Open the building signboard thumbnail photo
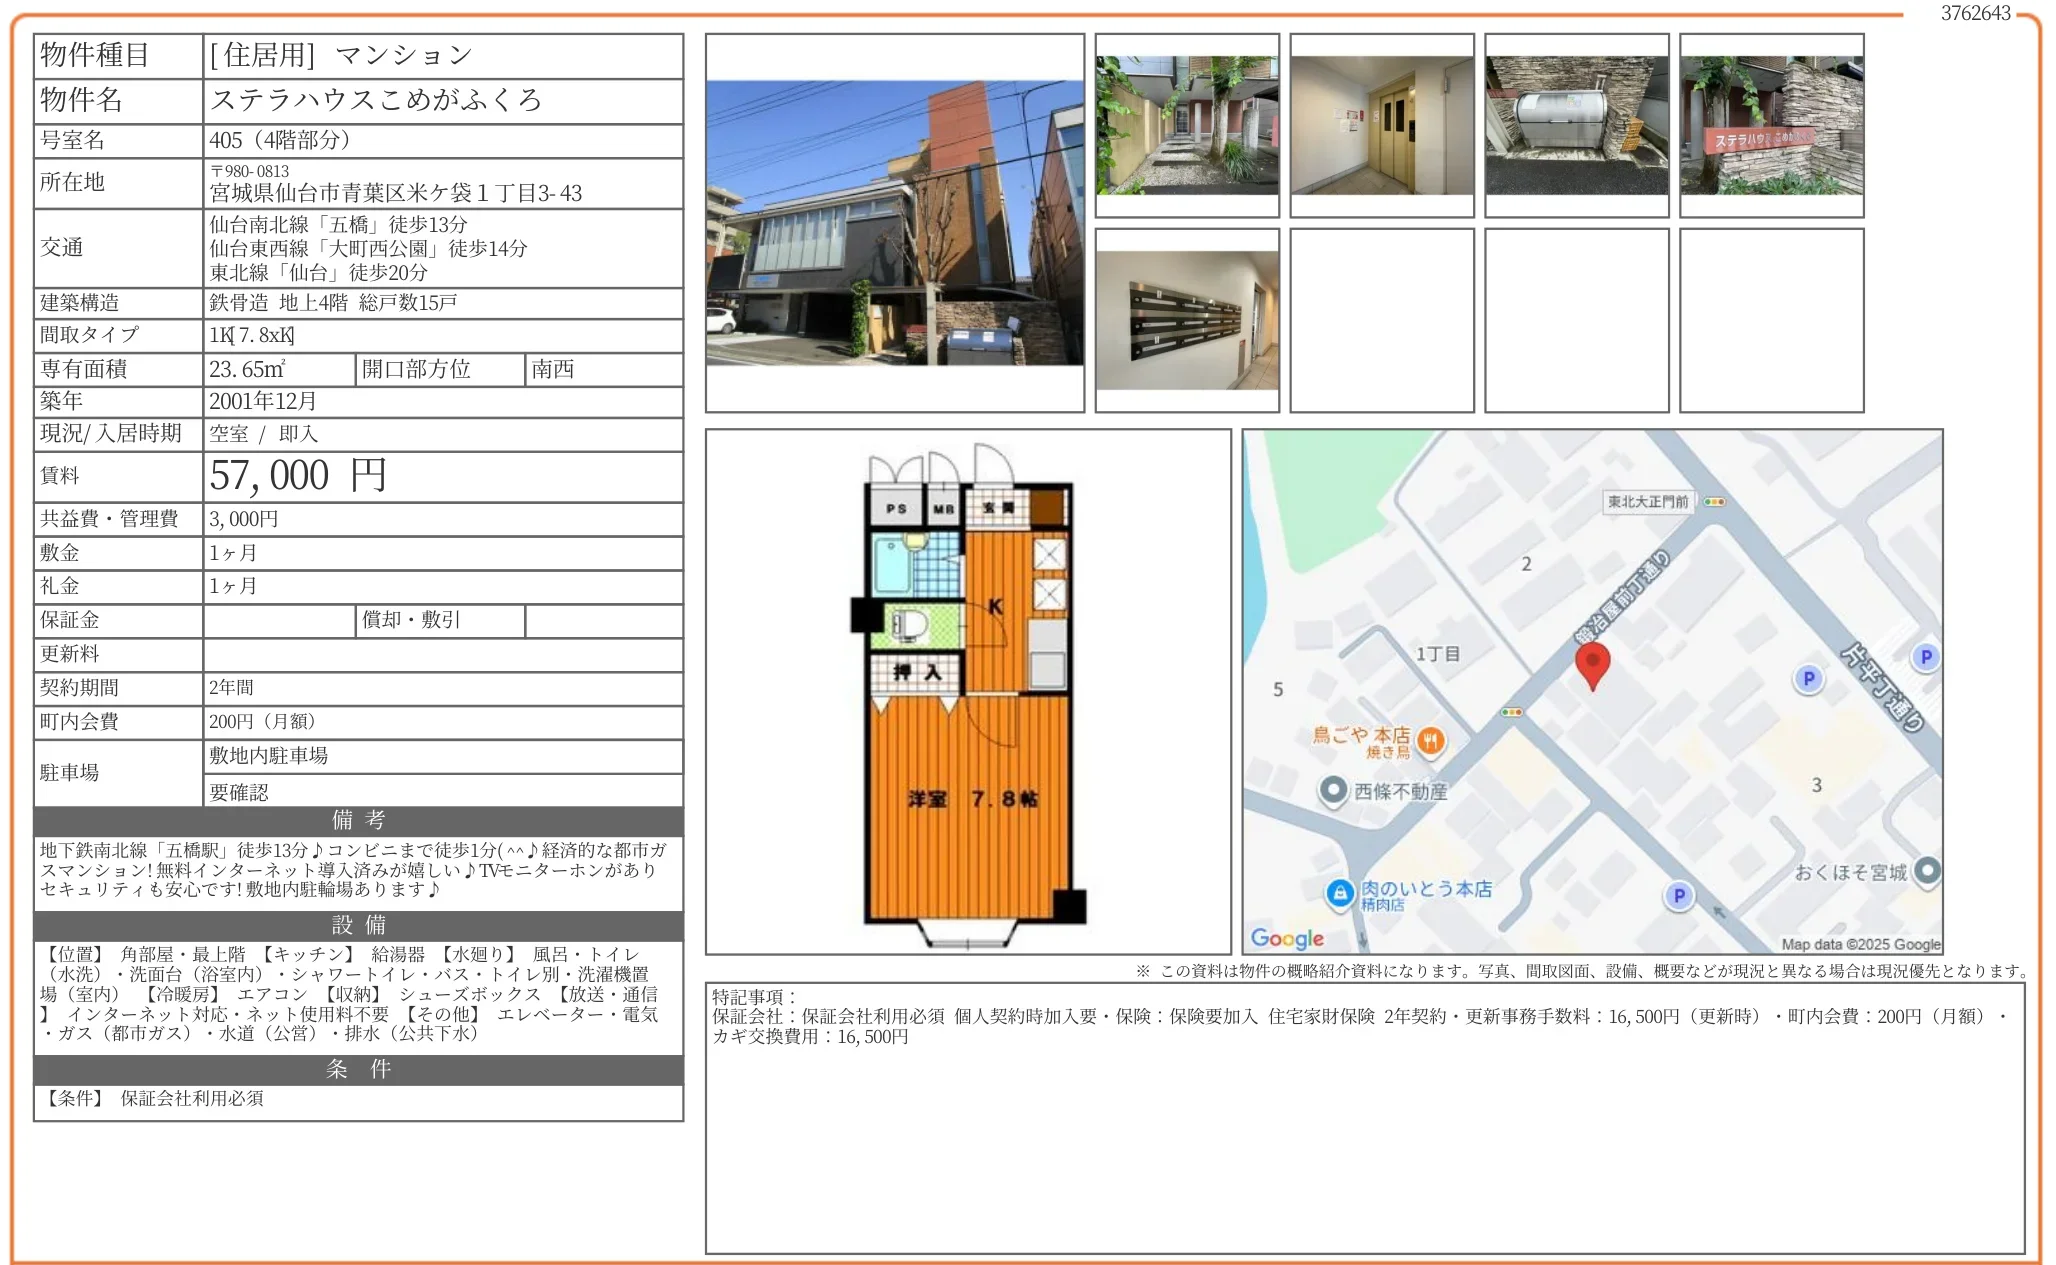 click(1771, 125)
